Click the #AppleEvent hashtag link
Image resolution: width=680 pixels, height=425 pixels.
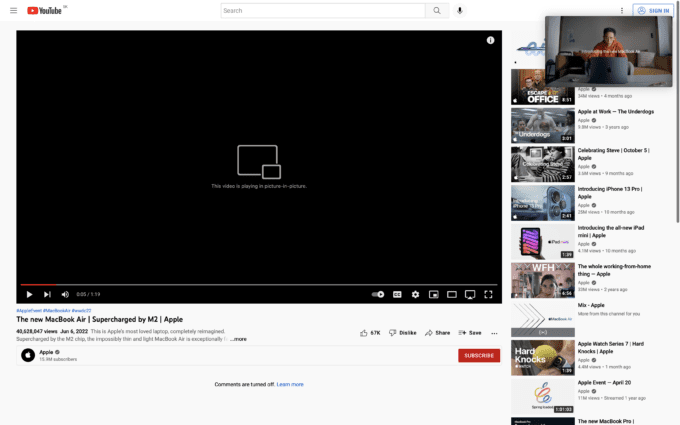point(29,311)
